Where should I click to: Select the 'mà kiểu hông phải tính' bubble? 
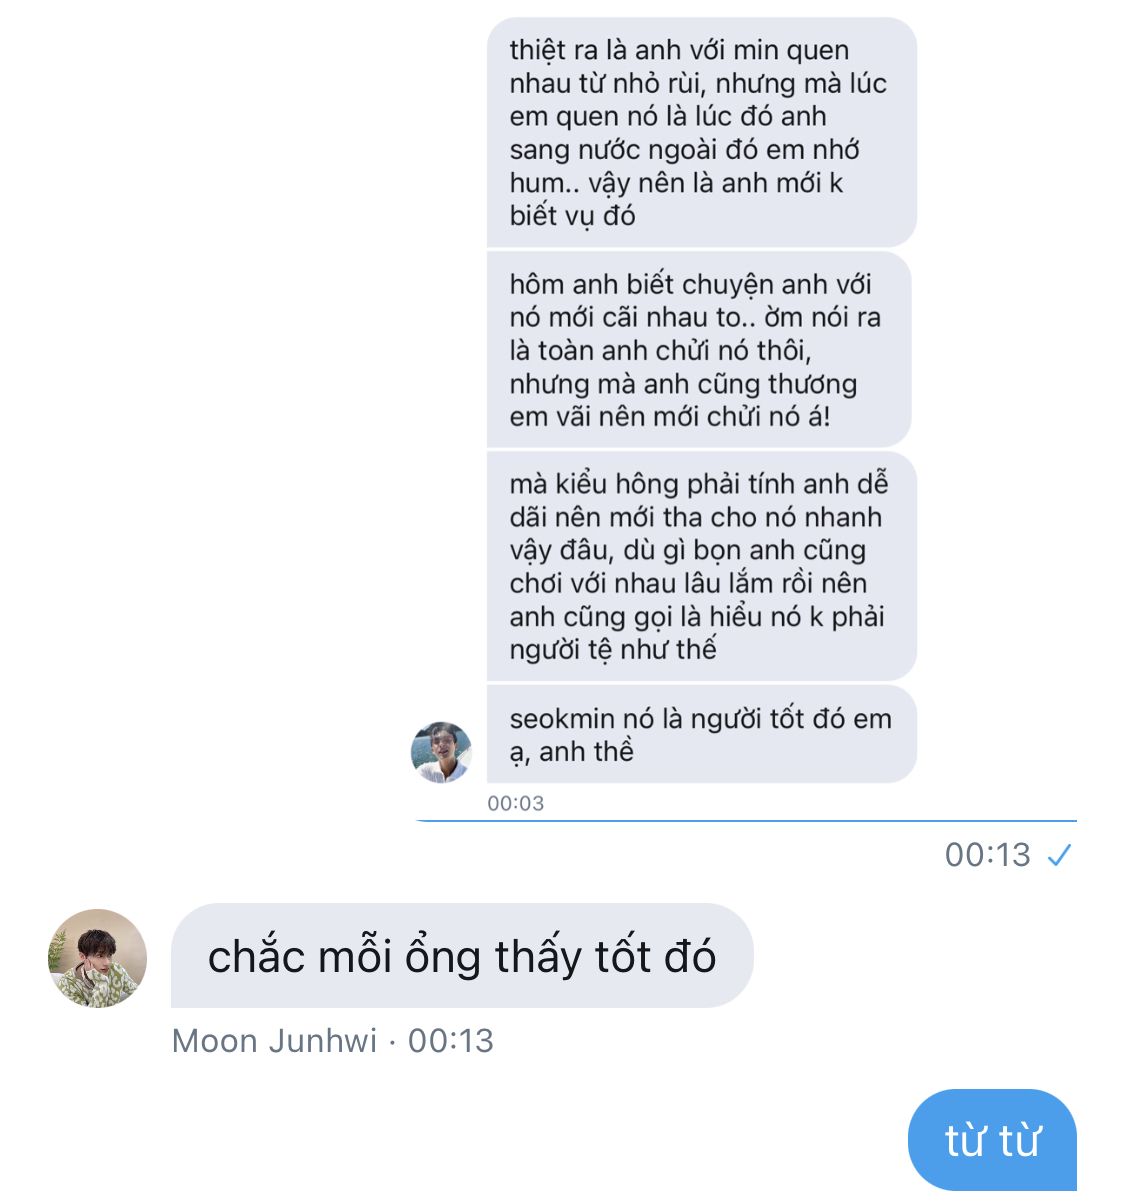click(x=702, y=566)
